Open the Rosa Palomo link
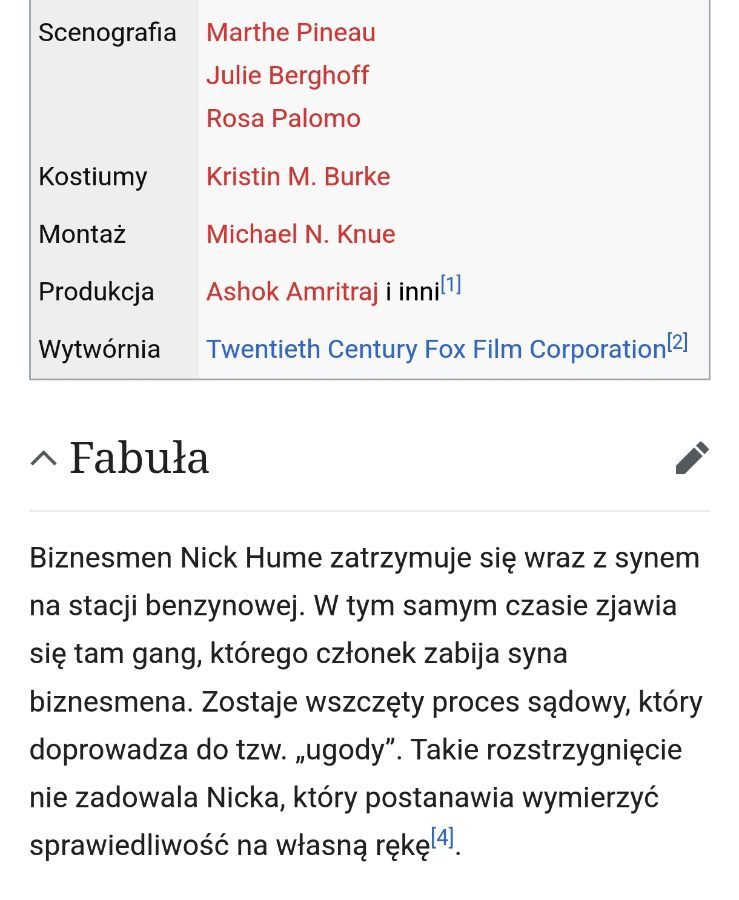The image size is (739, 900). 283,118
